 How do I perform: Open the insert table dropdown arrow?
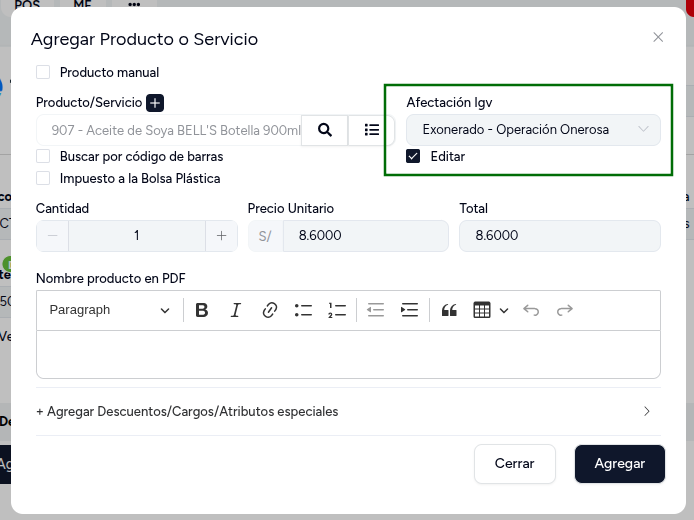[x=504, y=310]
